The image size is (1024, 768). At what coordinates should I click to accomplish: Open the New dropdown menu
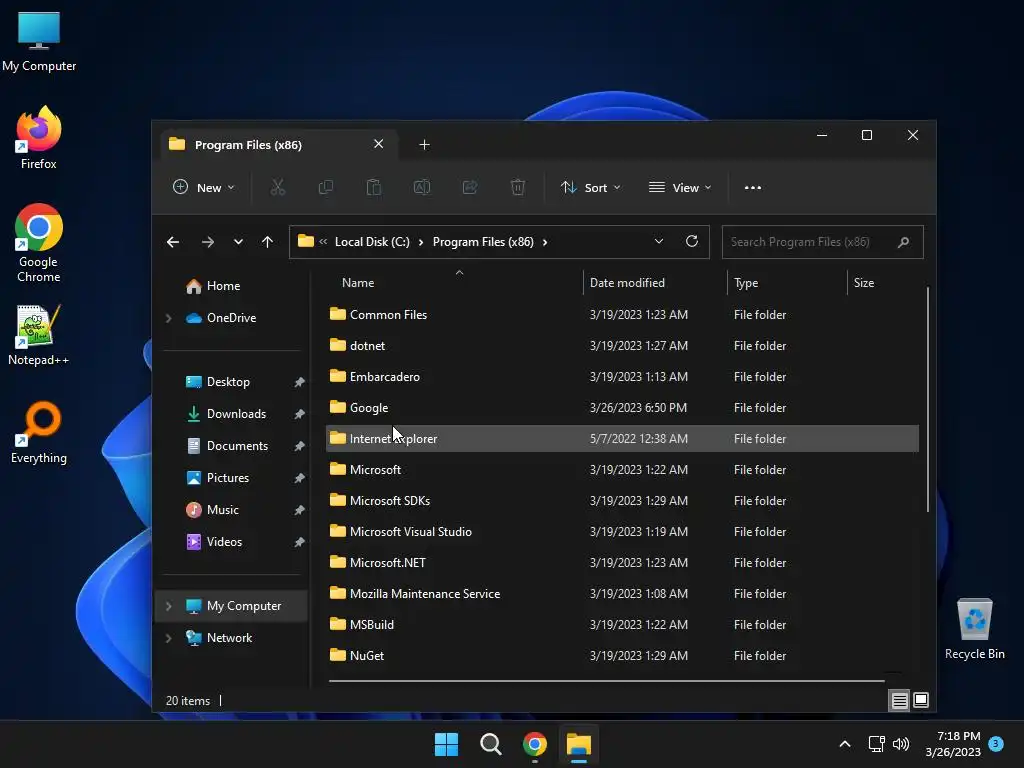pyautogui.click(x=203, y=187)
